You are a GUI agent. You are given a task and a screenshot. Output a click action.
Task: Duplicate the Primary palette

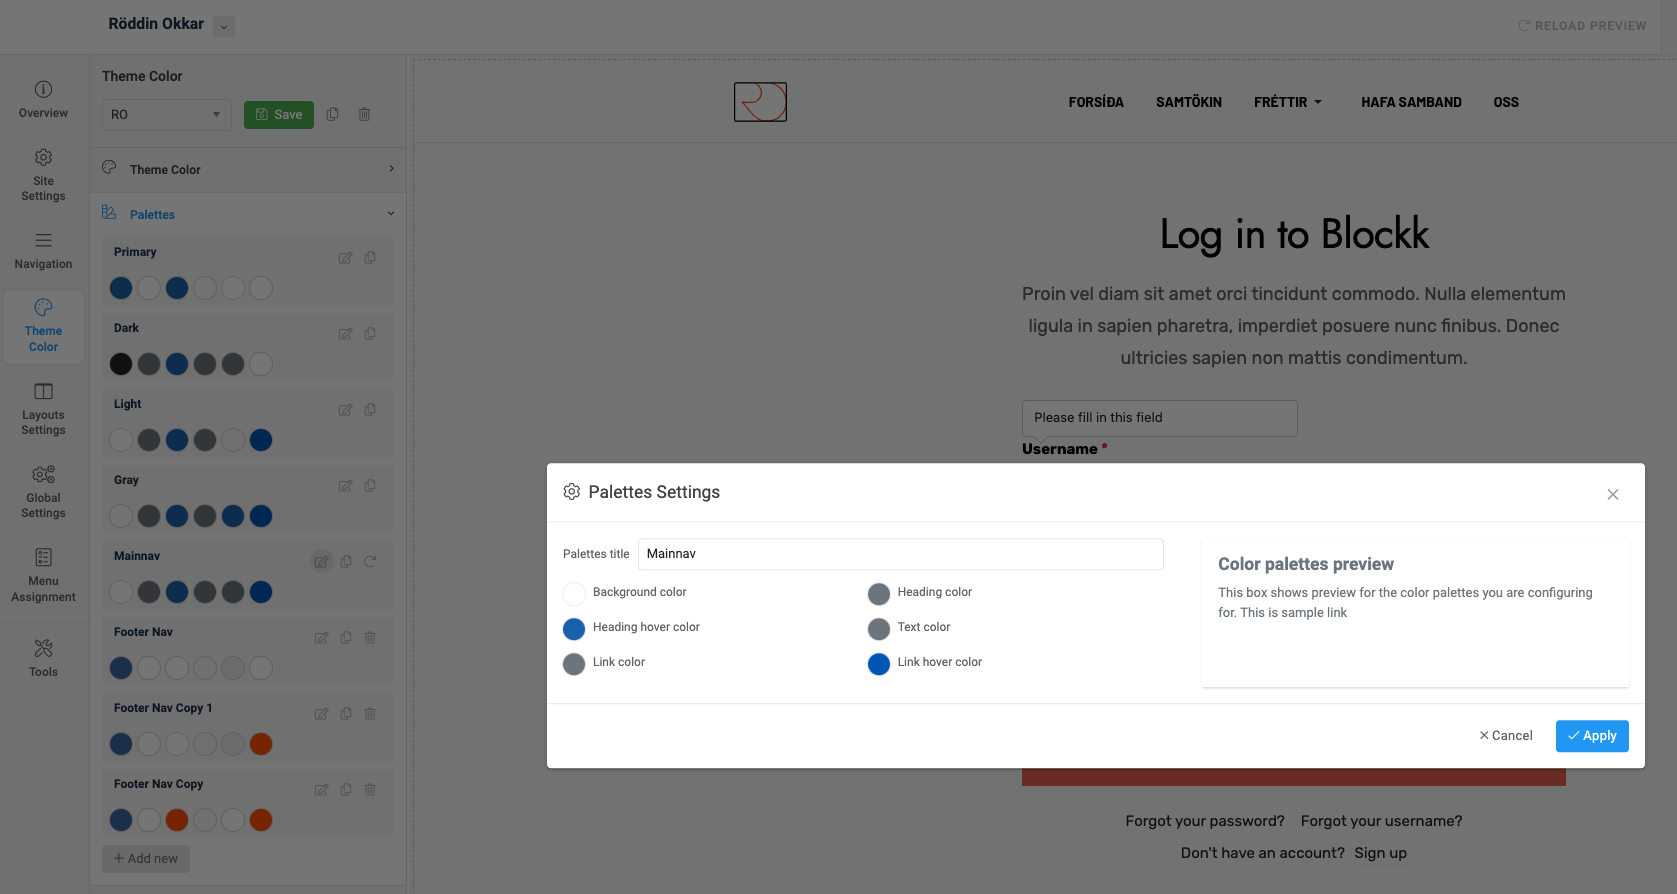click(x=370, y=258)
